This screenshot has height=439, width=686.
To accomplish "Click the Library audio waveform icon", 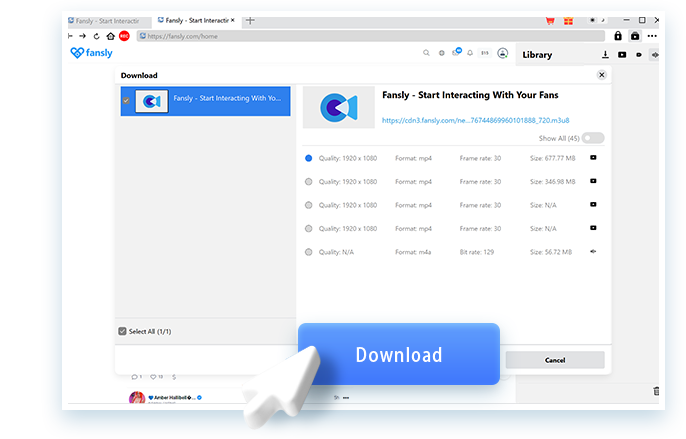I will pyautogui.click(x=655, y=55).
